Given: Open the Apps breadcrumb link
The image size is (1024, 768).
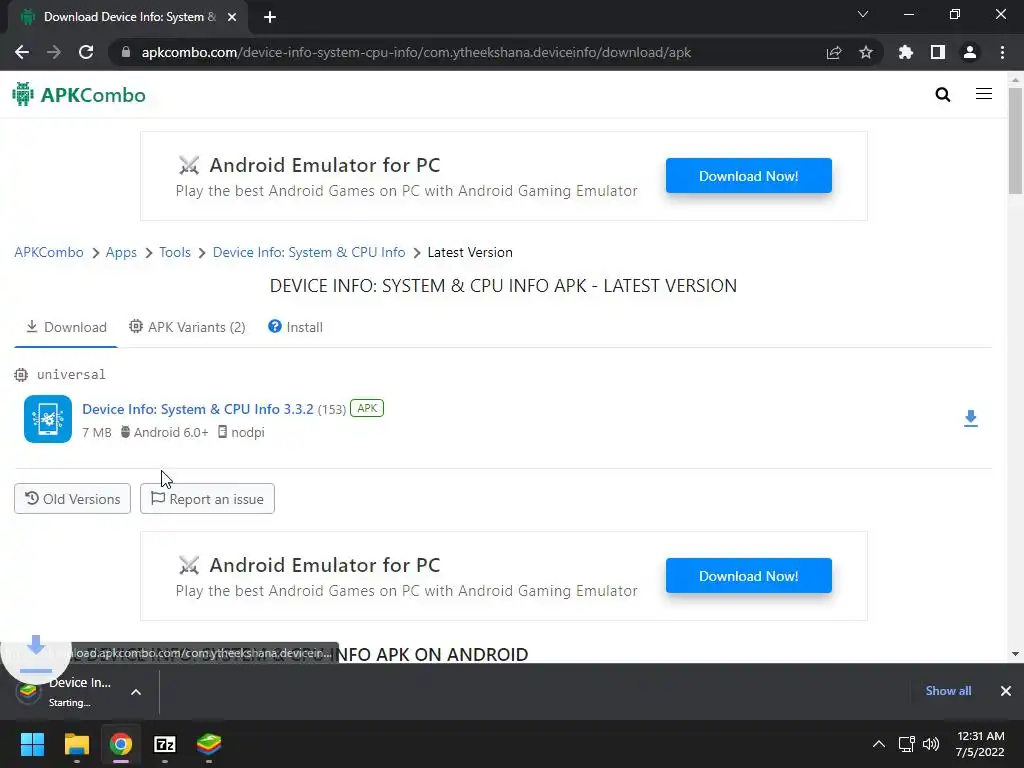Looking at the screenshot, I should pyautogui.click(x=121, y=252).
